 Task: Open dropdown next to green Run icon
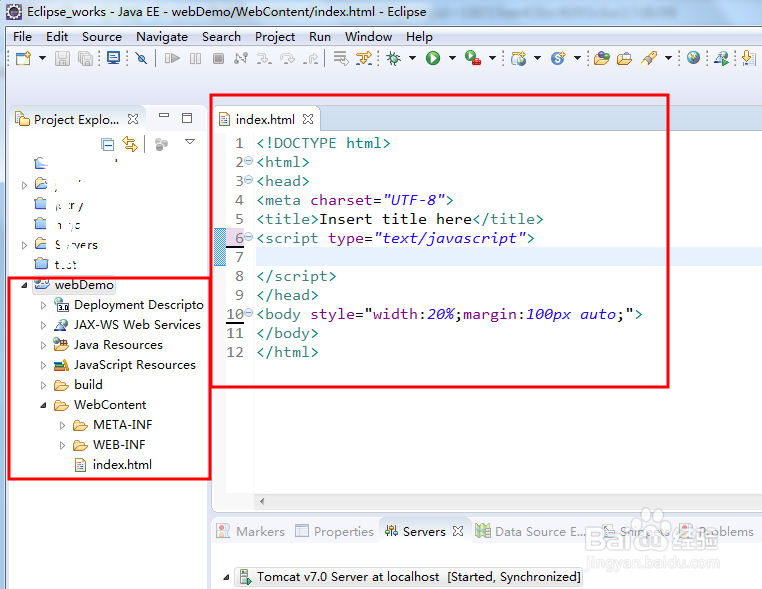[x=452, y=58]
